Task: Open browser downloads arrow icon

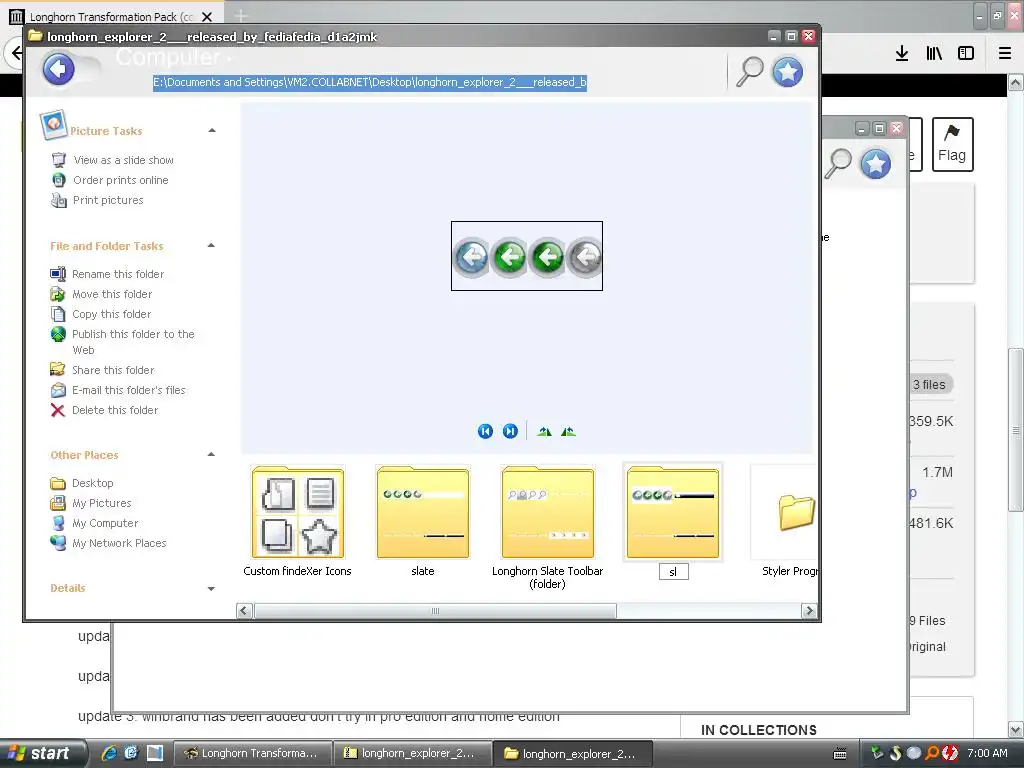Action: pos(902,54)
